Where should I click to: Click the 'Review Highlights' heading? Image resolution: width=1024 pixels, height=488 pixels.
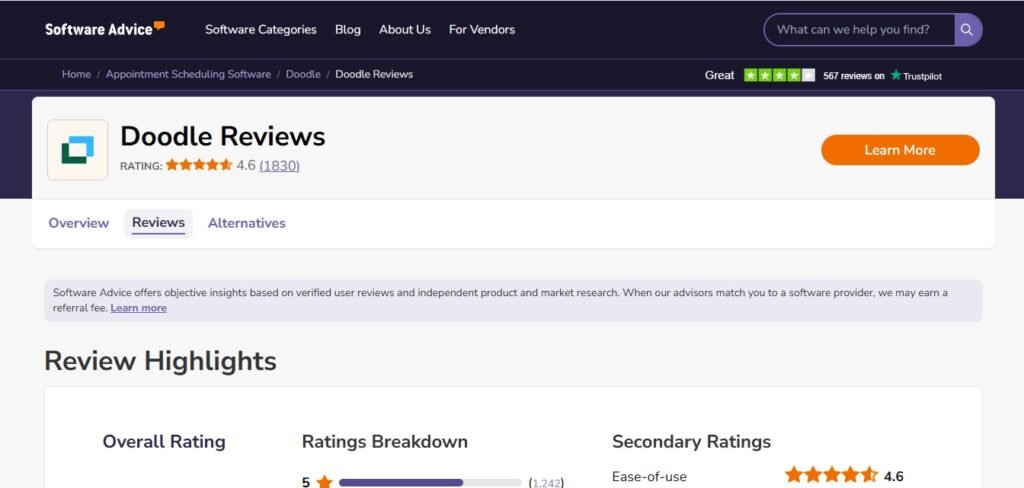(161, 361)
